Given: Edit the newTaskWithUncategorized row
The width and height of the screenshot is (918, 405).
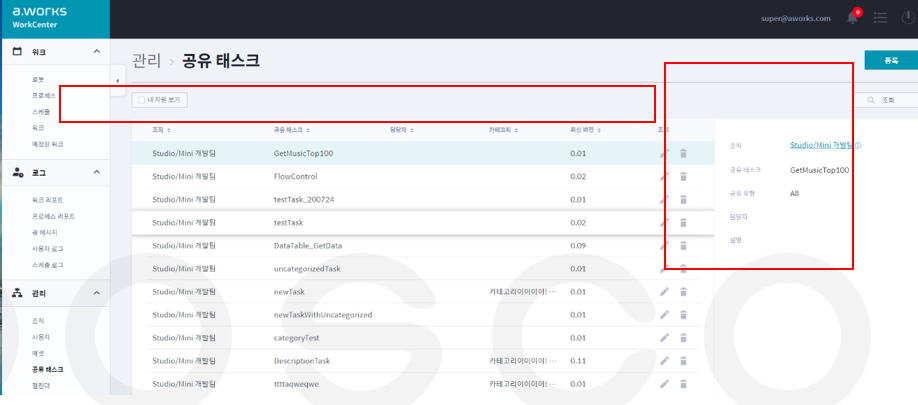Looking at the screenshot, I should 664,314.
